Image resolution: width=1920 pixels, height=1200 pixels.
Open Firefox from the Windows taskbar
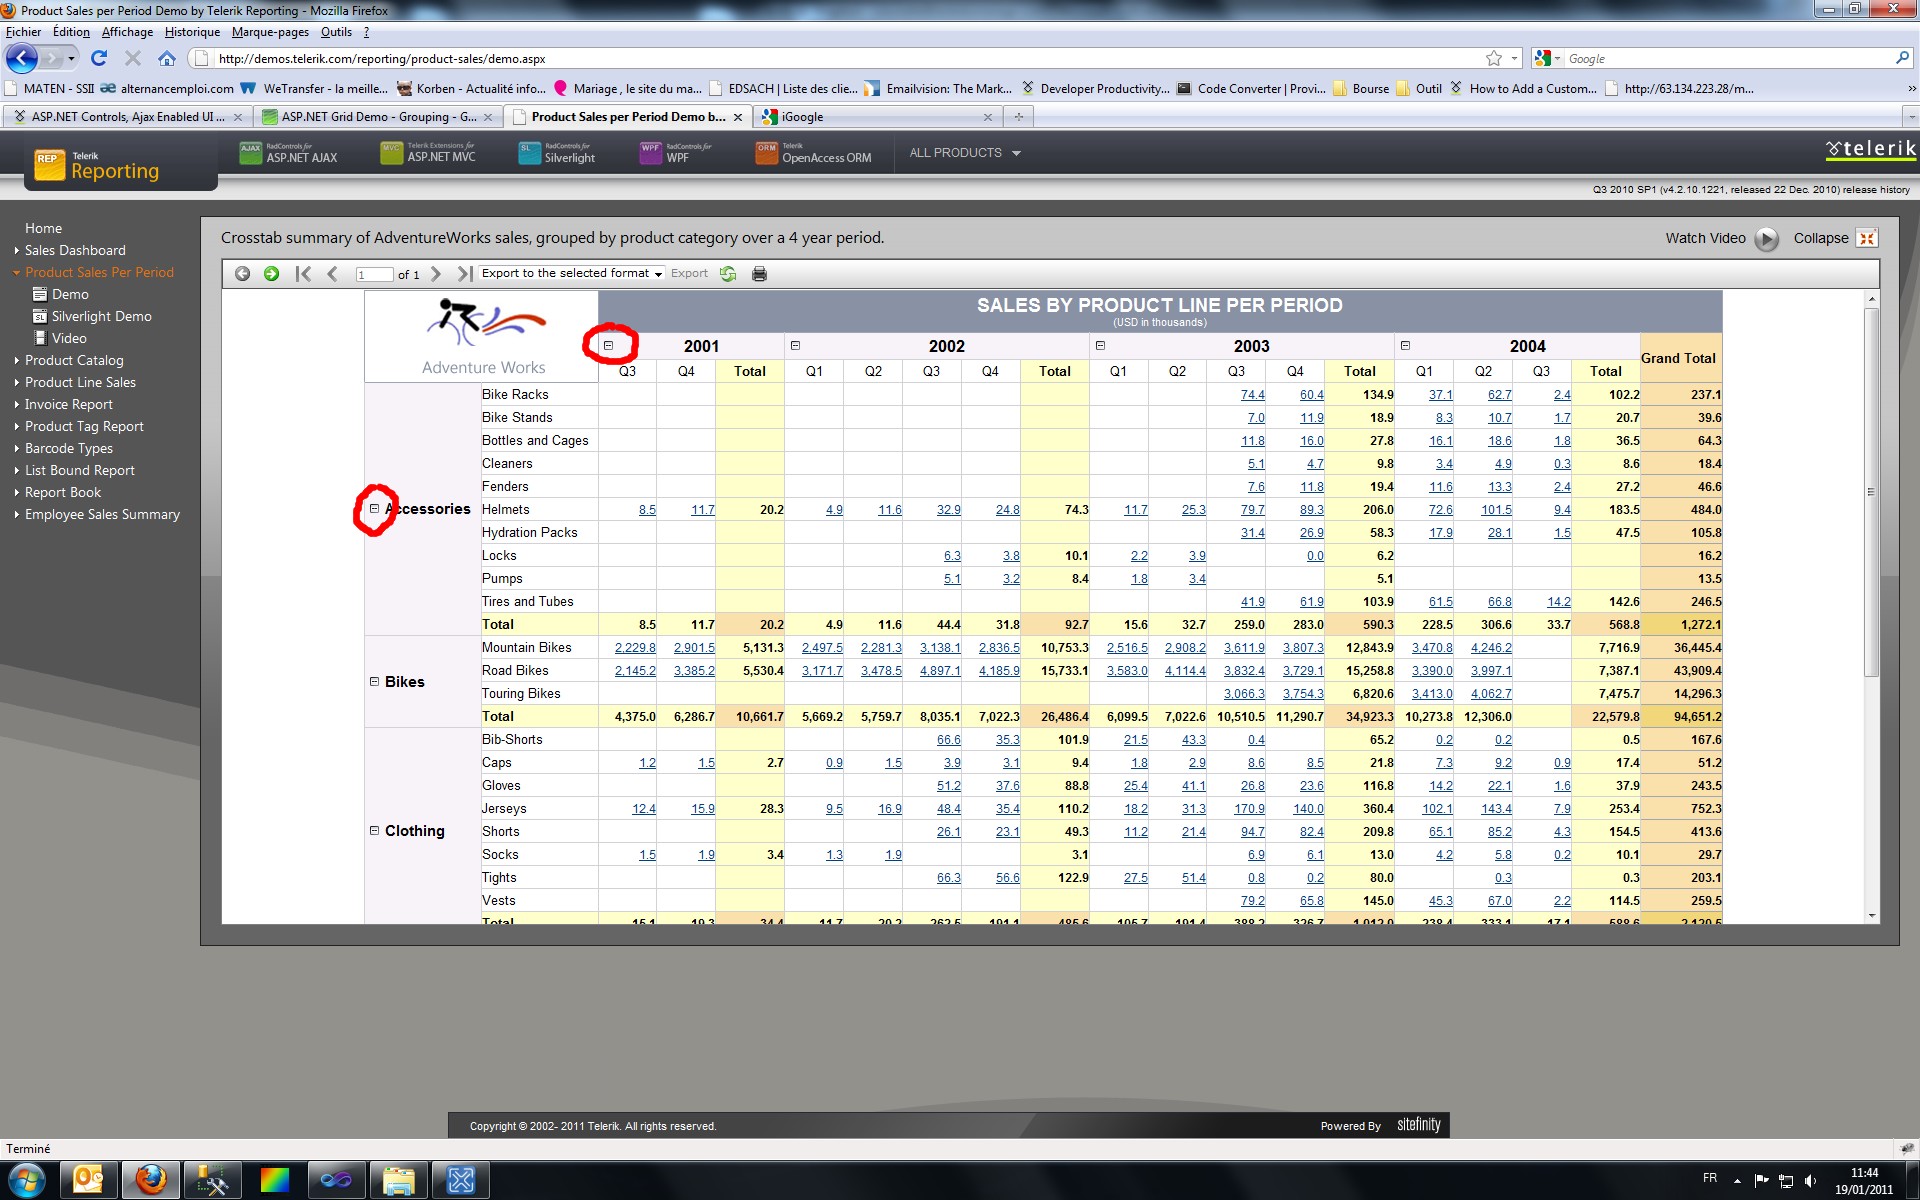[150, 1180]
